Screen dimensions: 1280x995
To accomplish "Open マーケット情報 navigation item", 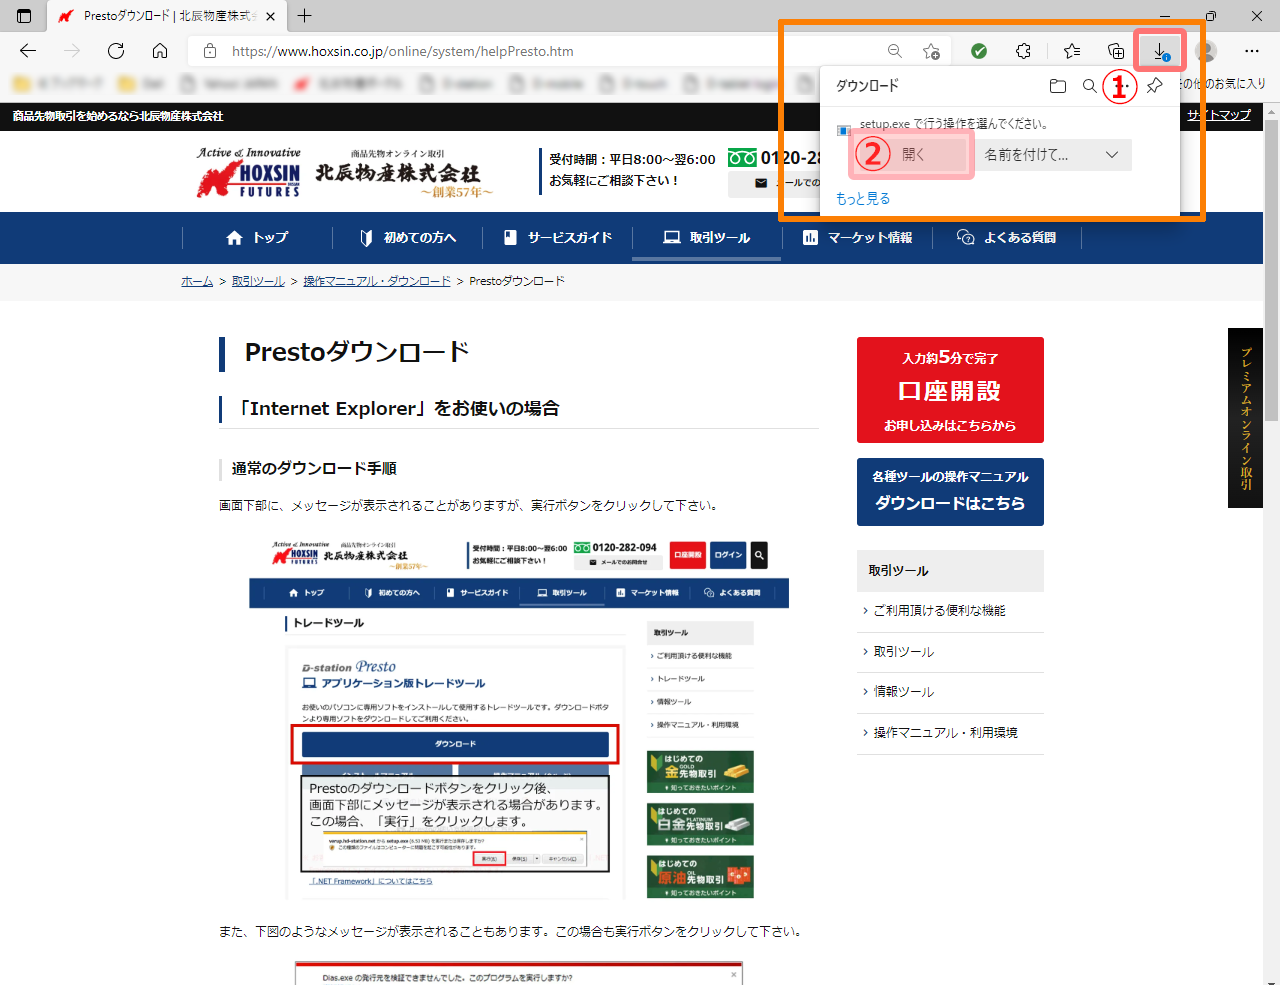I will (x=857, y=238).
